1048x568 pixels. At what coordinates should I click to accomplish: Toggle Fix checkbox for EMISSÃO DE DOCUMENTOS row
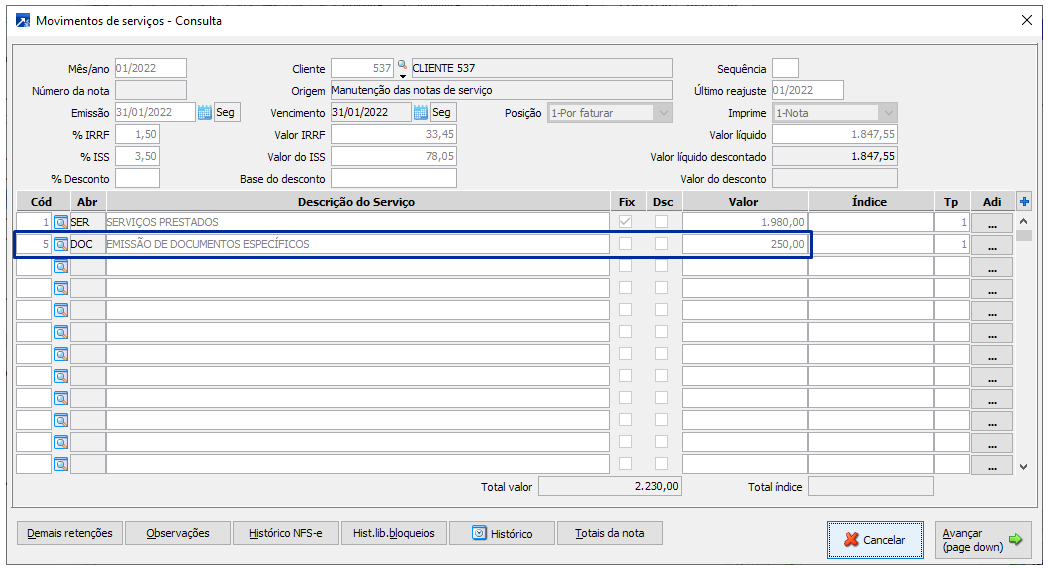[626, 244]
